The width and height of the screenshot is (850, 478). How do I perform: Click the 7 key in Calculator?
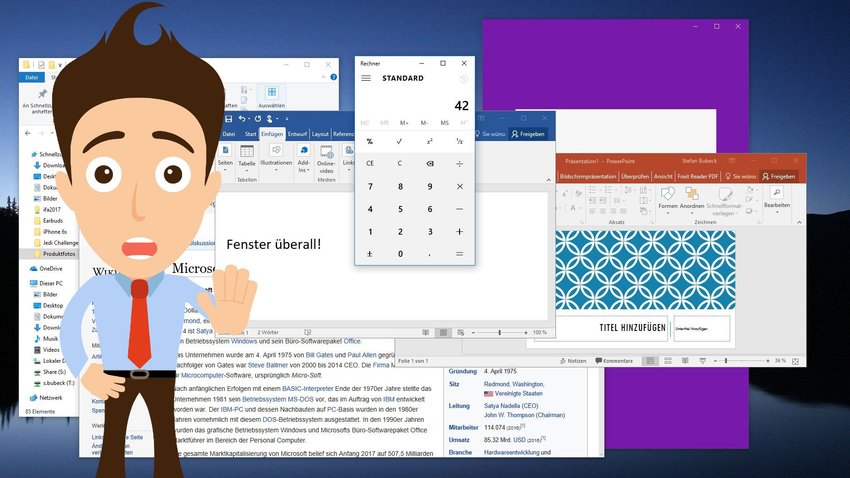tap(370, 186)
